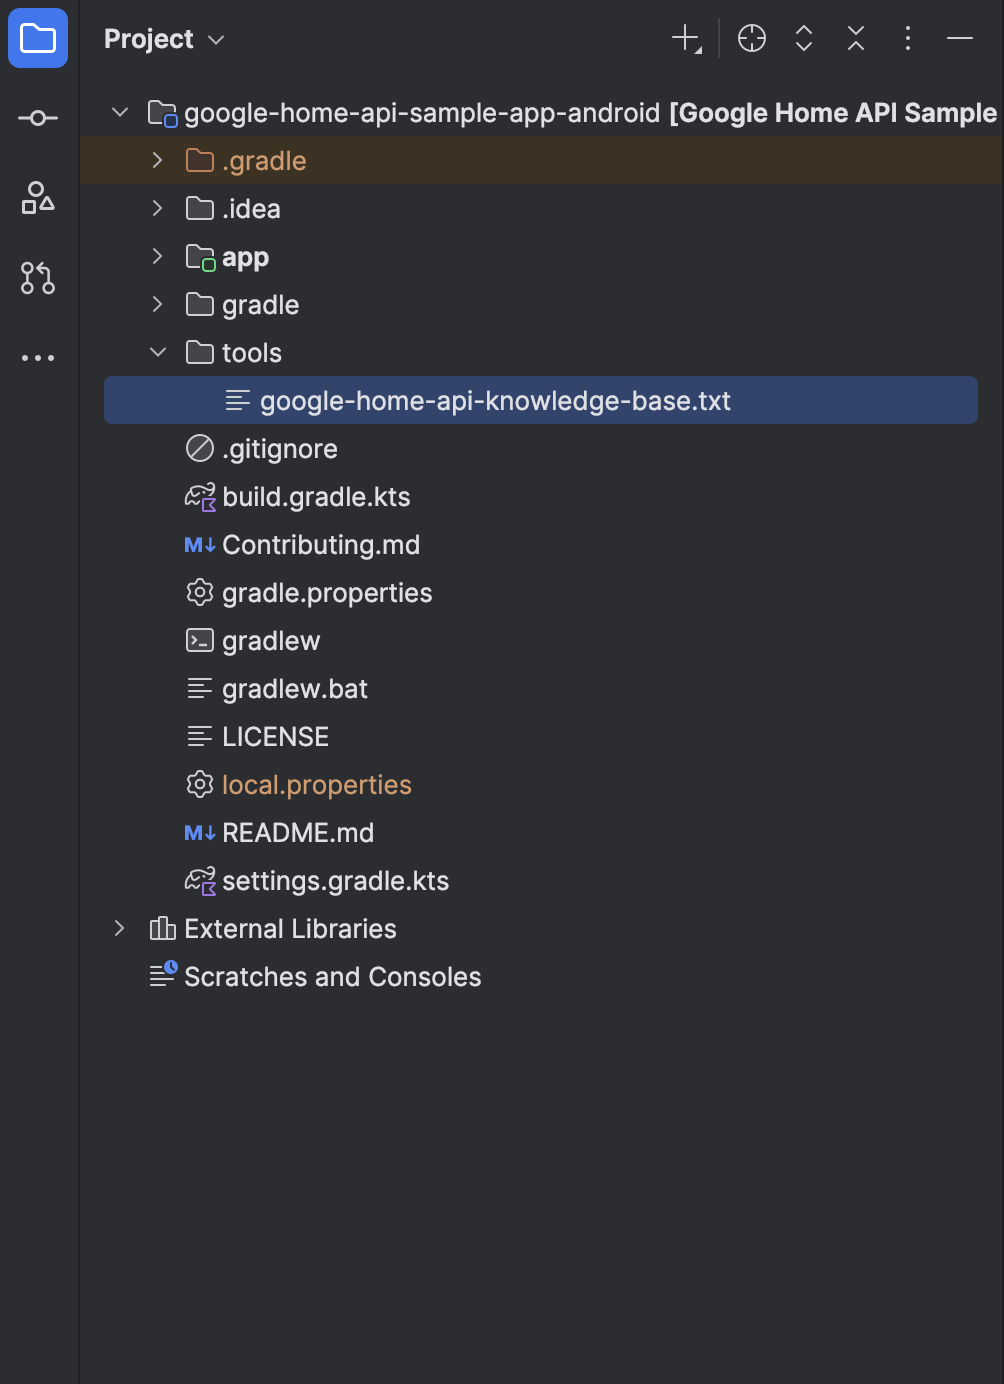
Task: Open Scratches and Consoles
Action: click(331, 976)
